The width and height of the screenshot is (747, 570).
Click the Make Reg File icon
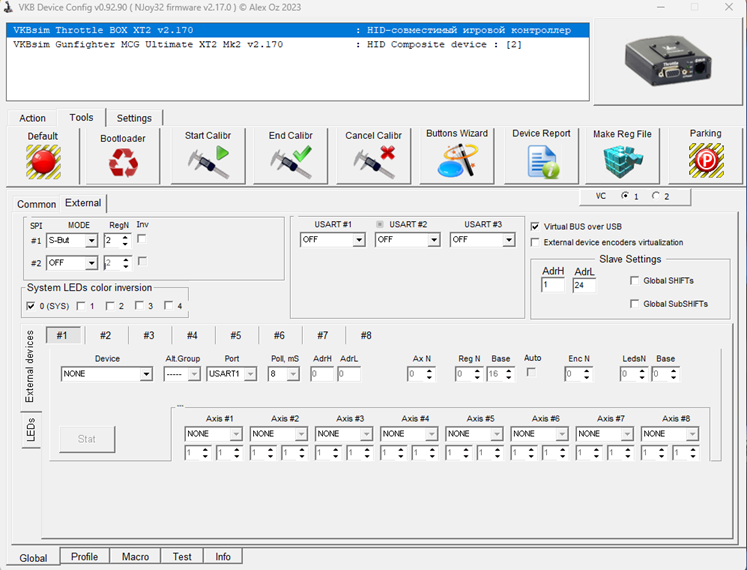[x=622, y=160]
